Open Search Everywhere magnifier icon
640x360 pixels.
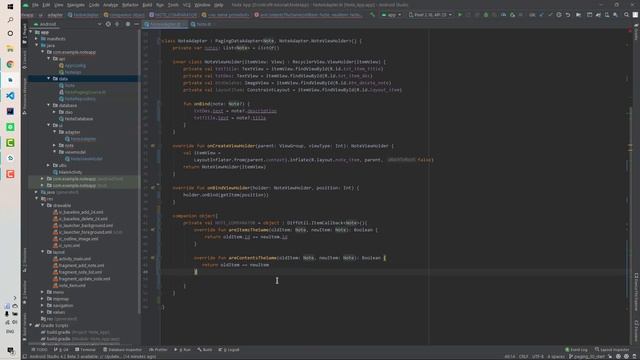pyautogui.click(x=627, y=15)
